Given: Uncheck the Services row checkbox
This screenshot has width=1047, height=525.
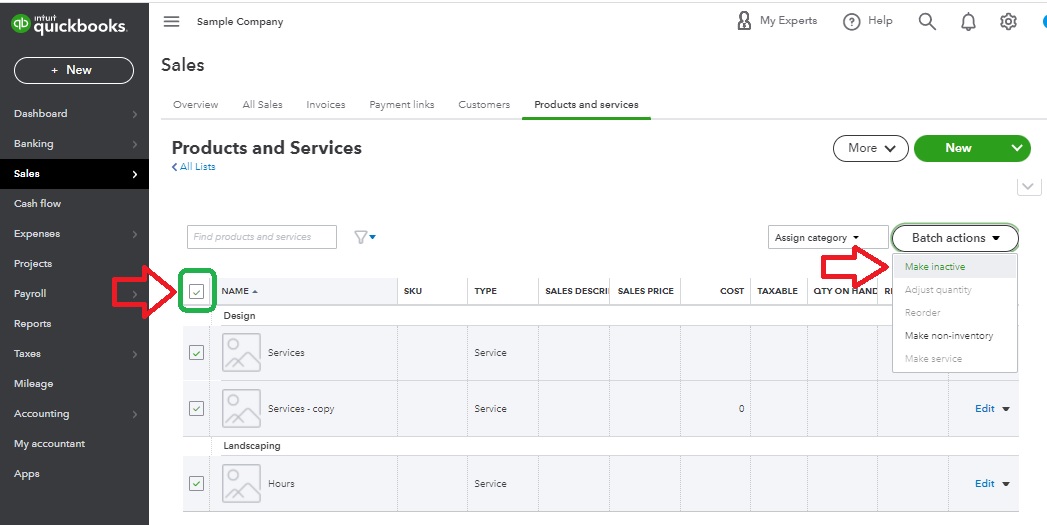Looking at the screenshot, I should coord(197,353).
